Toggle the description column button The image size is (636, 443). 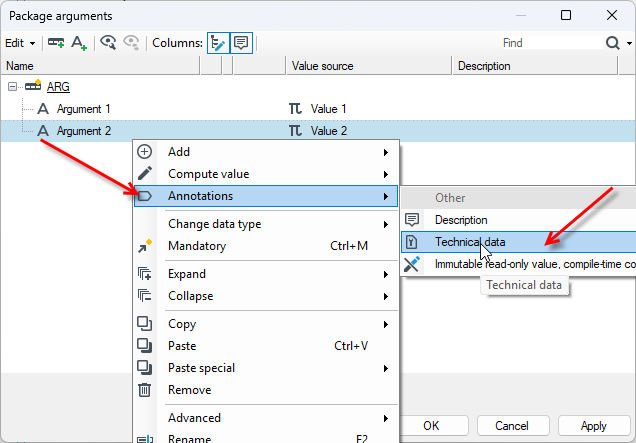(241, 43)
